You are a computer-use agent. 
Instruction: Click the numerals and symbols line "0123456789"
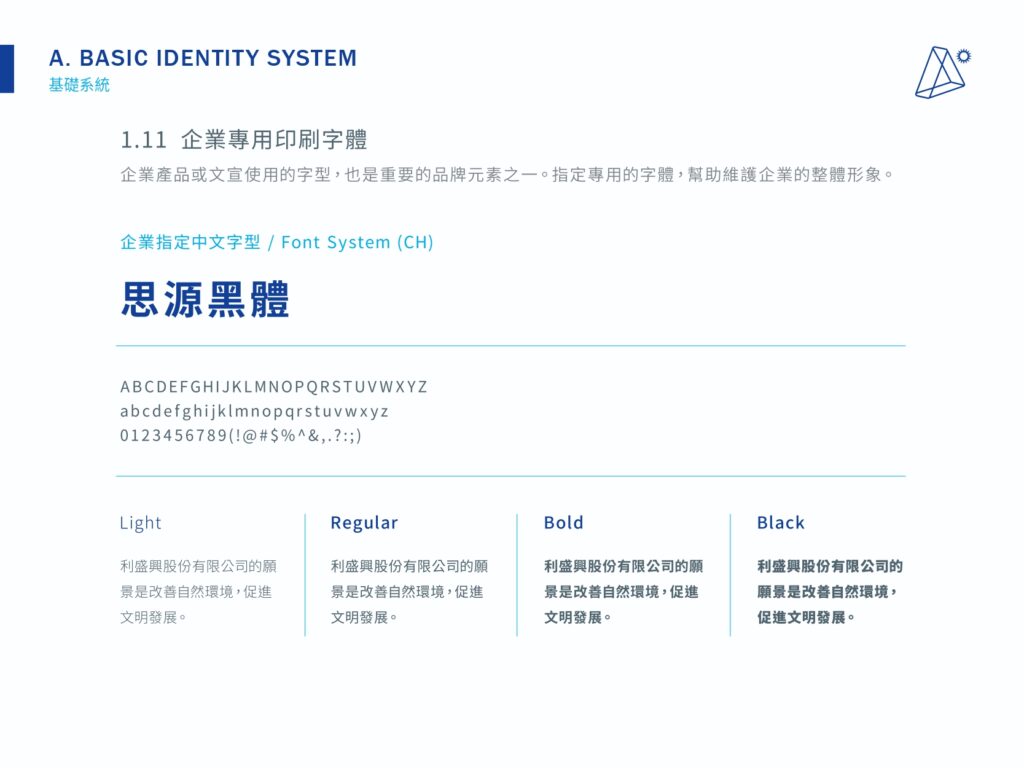click(240, 436)
